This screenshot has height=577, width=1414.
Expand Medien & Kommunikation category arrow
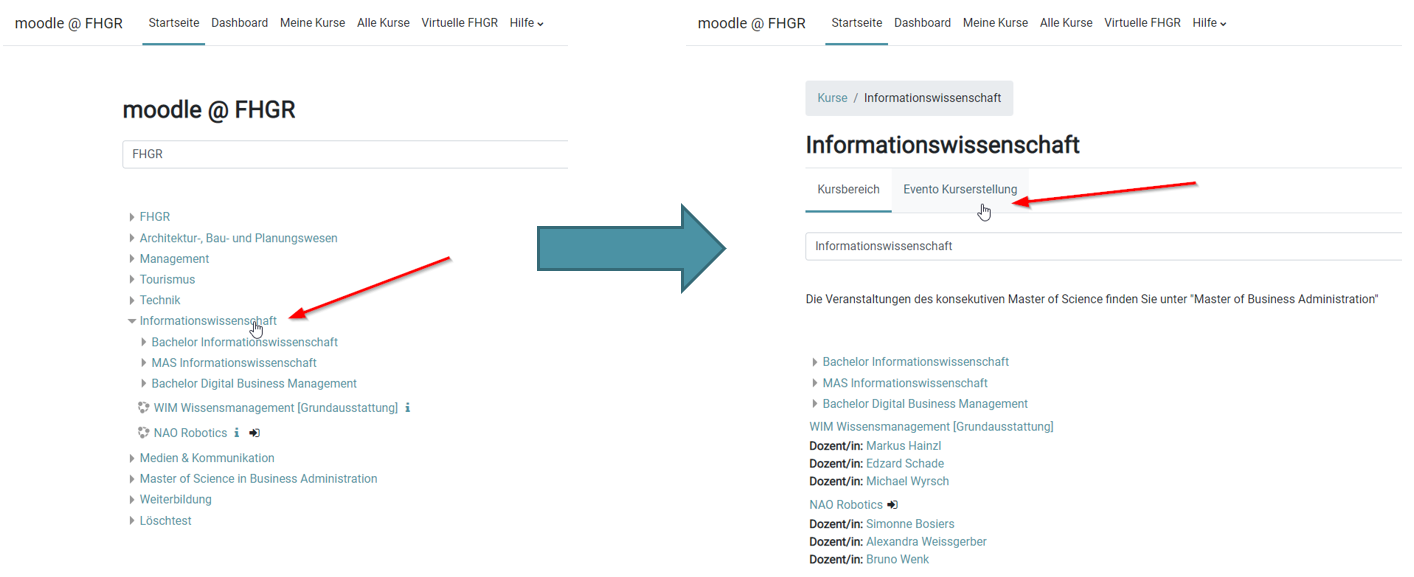[132, 458]
